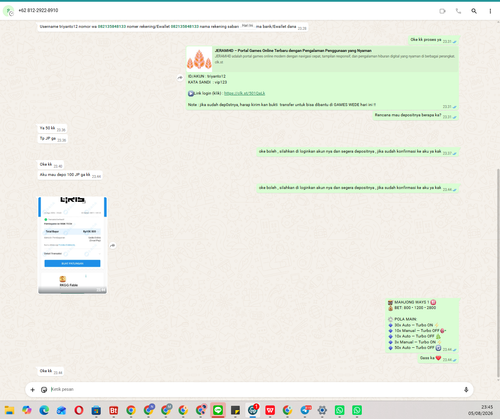Viewport: 500px width, 419px height.
Task: Start a video call with the contact
Action: click(x=442, y=11)
